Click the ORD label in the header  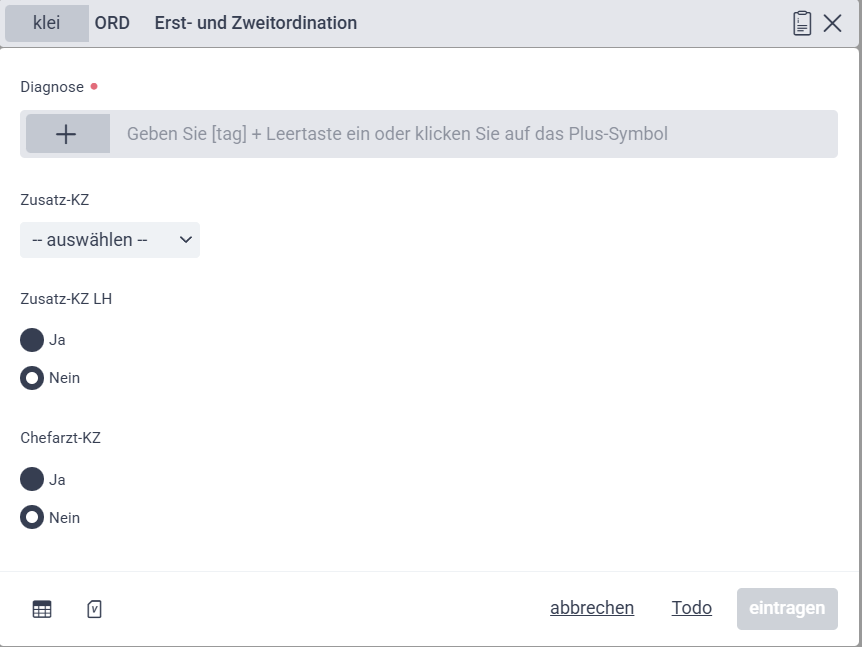pyautogui.click(x=112, y=23)
